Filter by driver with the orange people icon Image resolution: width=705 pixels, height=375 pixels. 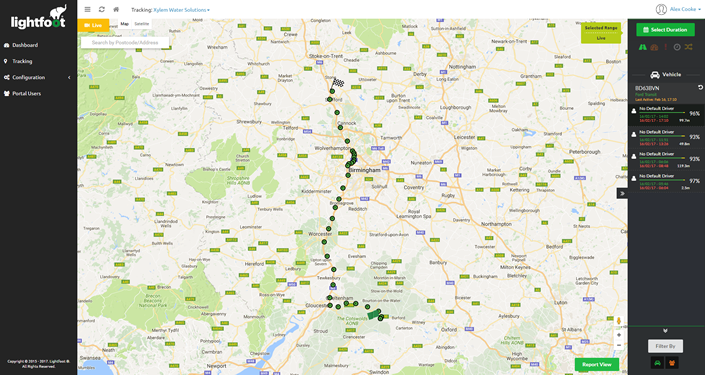(672, 362)
